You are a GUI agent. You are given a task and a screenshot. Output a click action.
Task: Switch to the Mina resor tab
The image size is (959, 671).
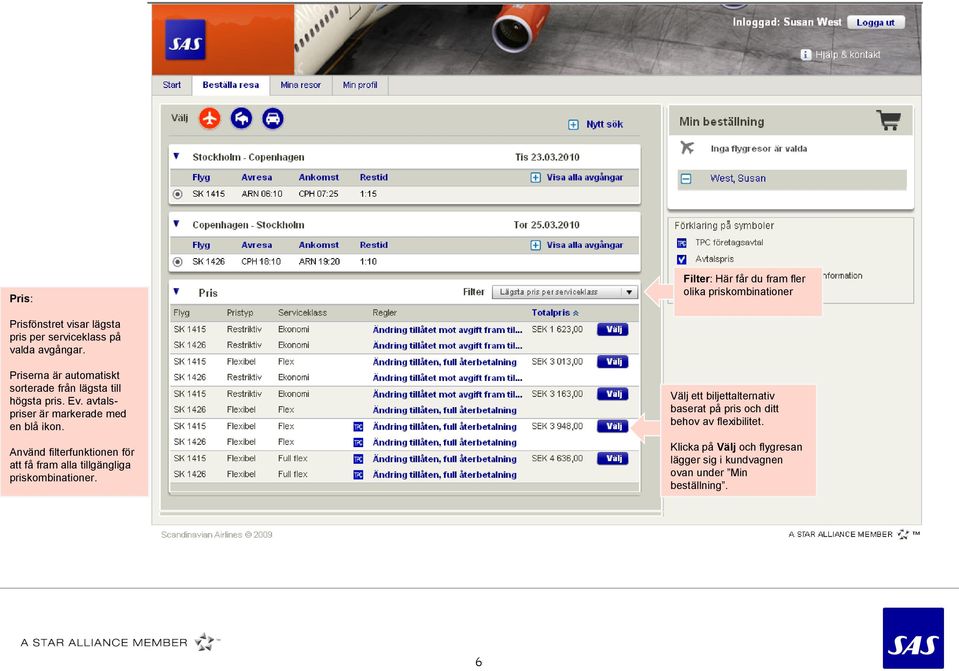[300, 85]
